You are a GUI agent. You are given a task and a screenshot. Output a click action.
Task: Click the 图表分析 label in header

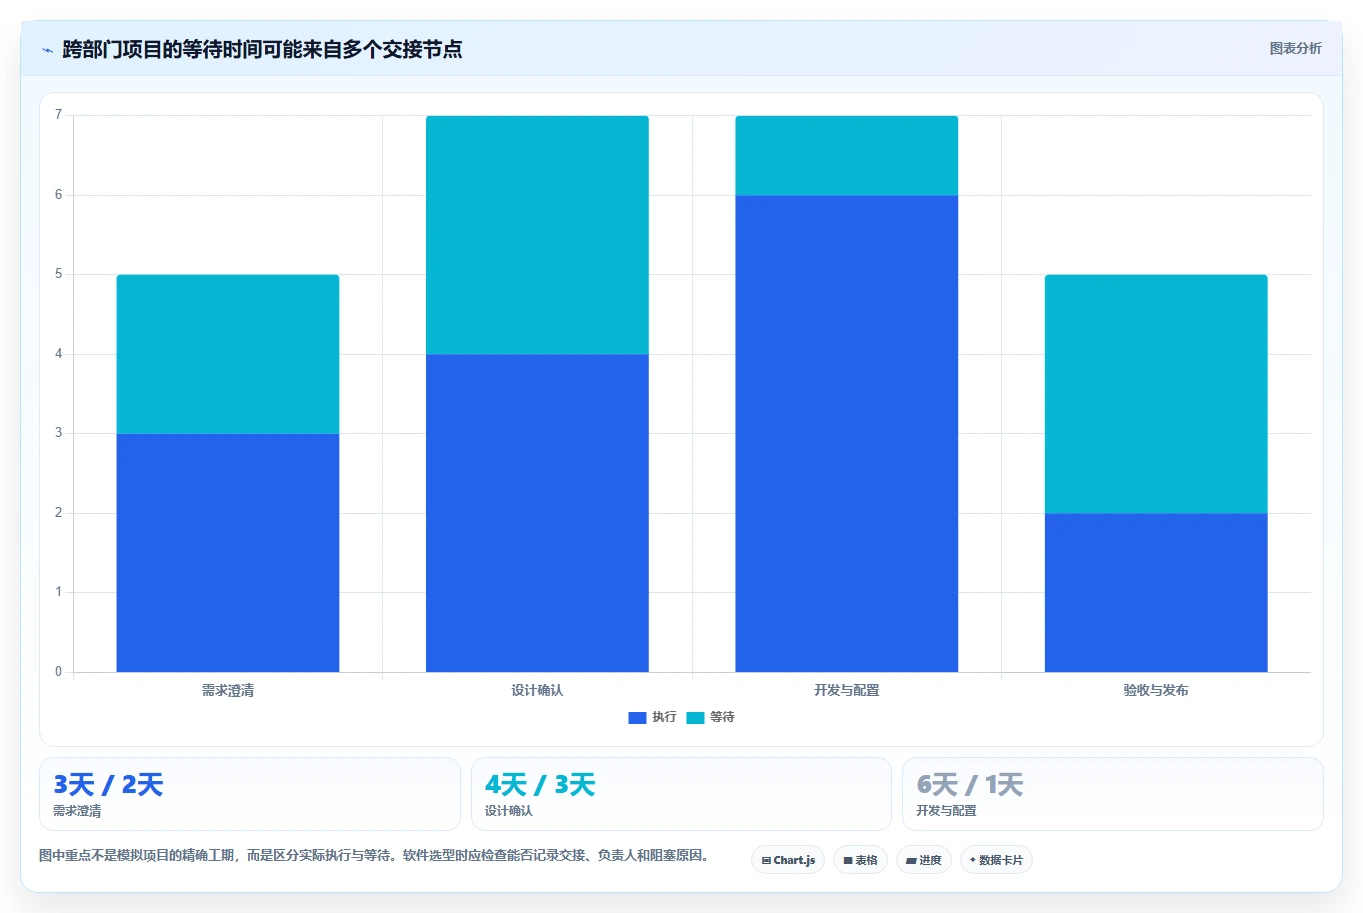[x=1295, y=48]
